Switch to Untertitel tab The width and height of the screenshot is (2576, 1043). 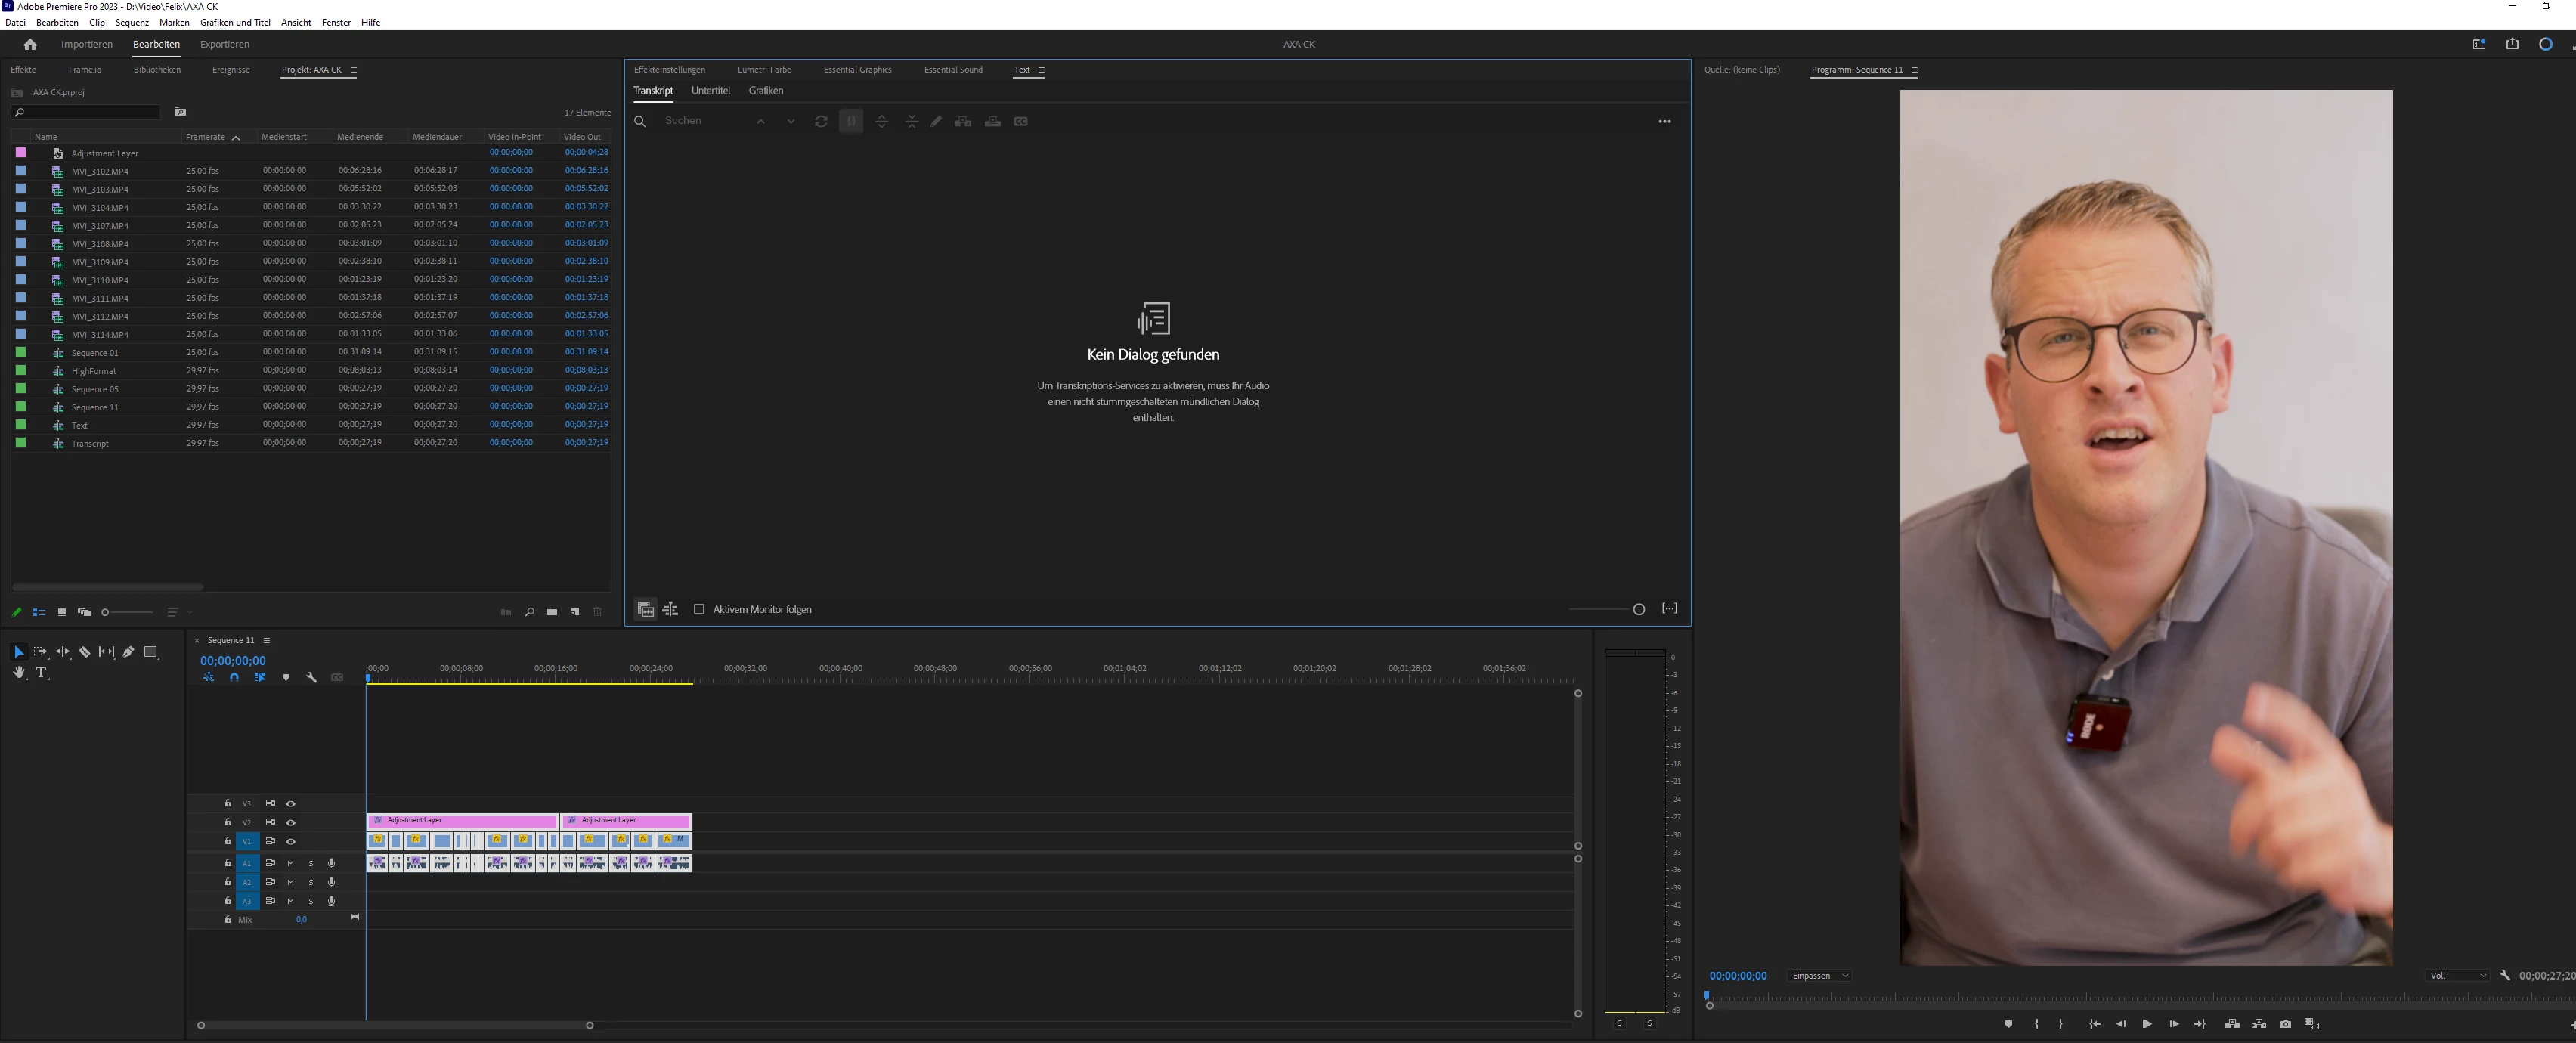(710, 91)
